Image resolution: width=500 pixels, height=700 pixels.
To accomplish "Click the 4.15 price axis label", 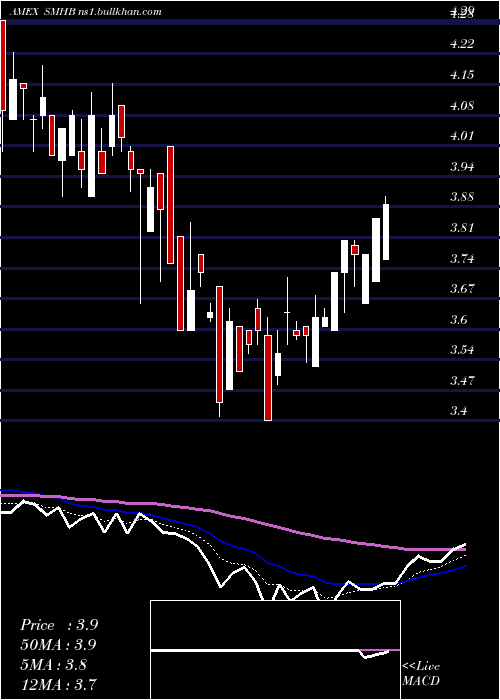I will point(462,75).
